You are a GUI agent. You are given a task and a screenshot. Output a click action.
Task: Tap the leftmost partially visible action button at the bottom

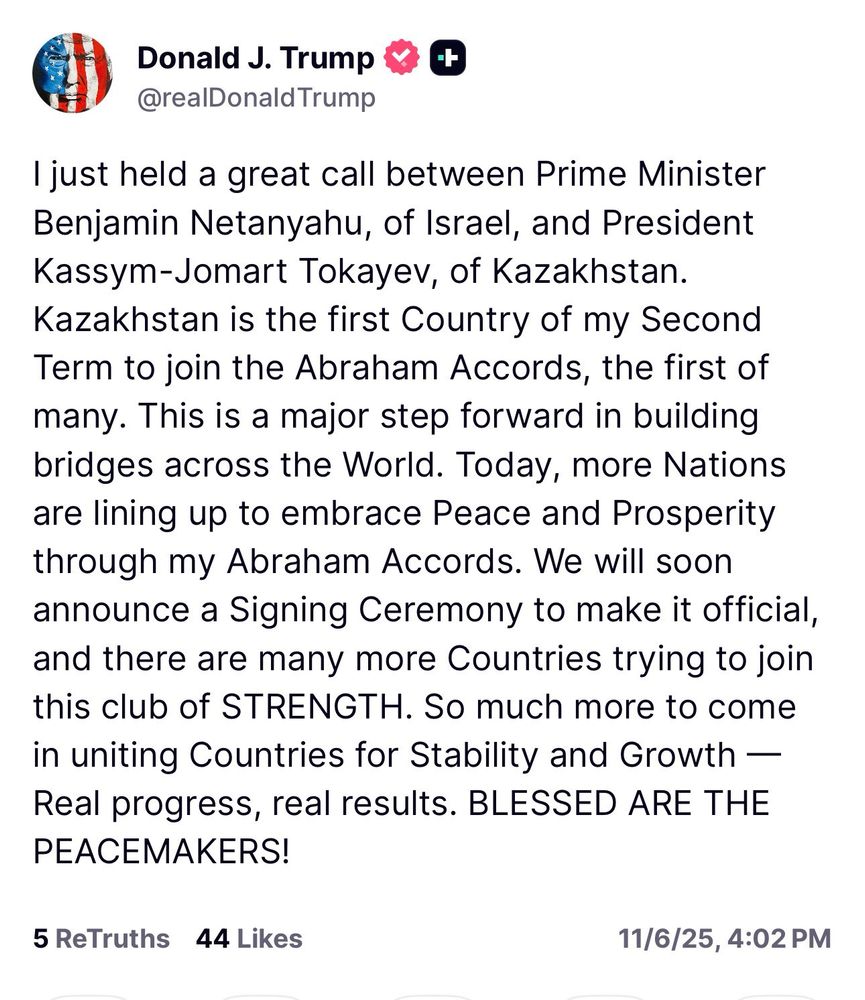coord(89,997)
